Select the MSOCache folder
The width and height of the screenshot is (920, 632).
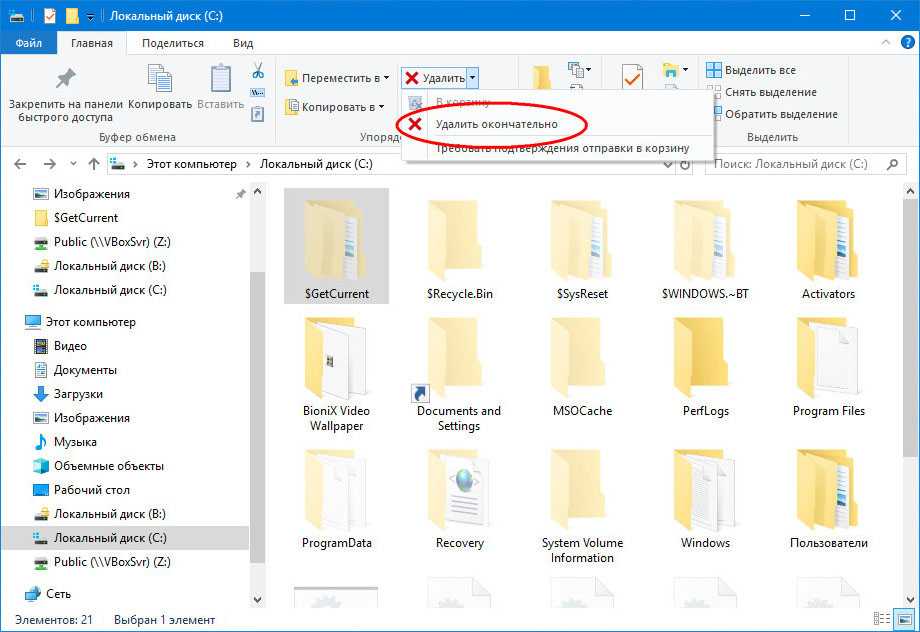tap(582, 367)
